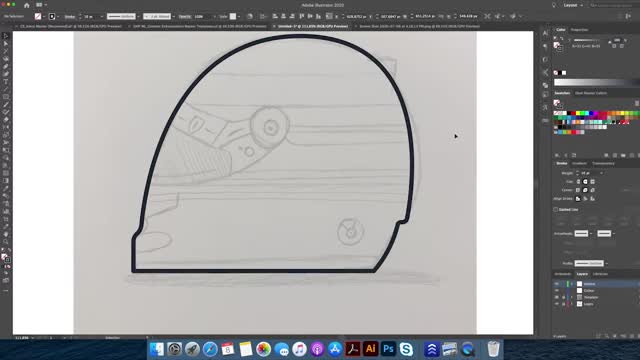Click the stroke Weight stepper in the Stroke panel
This screenshot has width=640, height=360.
point(577,173)
